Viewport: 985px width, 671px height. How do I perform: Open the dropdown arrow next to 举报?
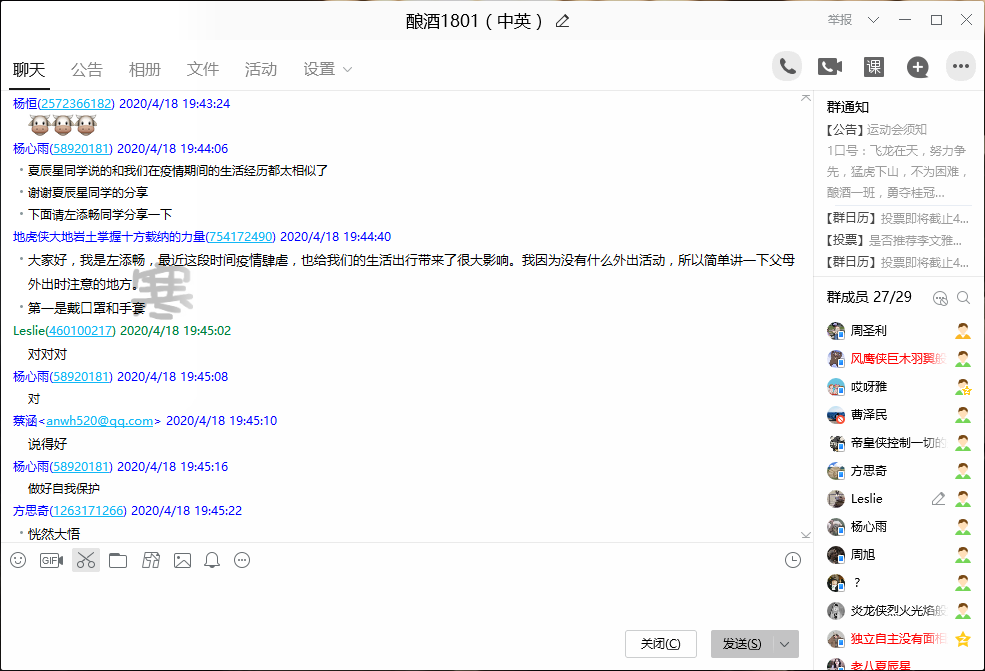873,20
